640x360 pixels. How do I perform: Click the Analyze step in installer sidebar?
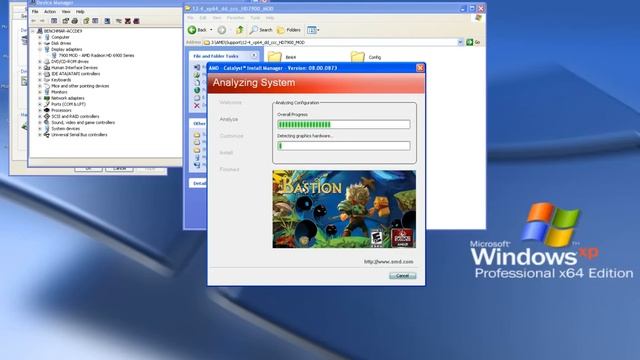click(229, 119)
